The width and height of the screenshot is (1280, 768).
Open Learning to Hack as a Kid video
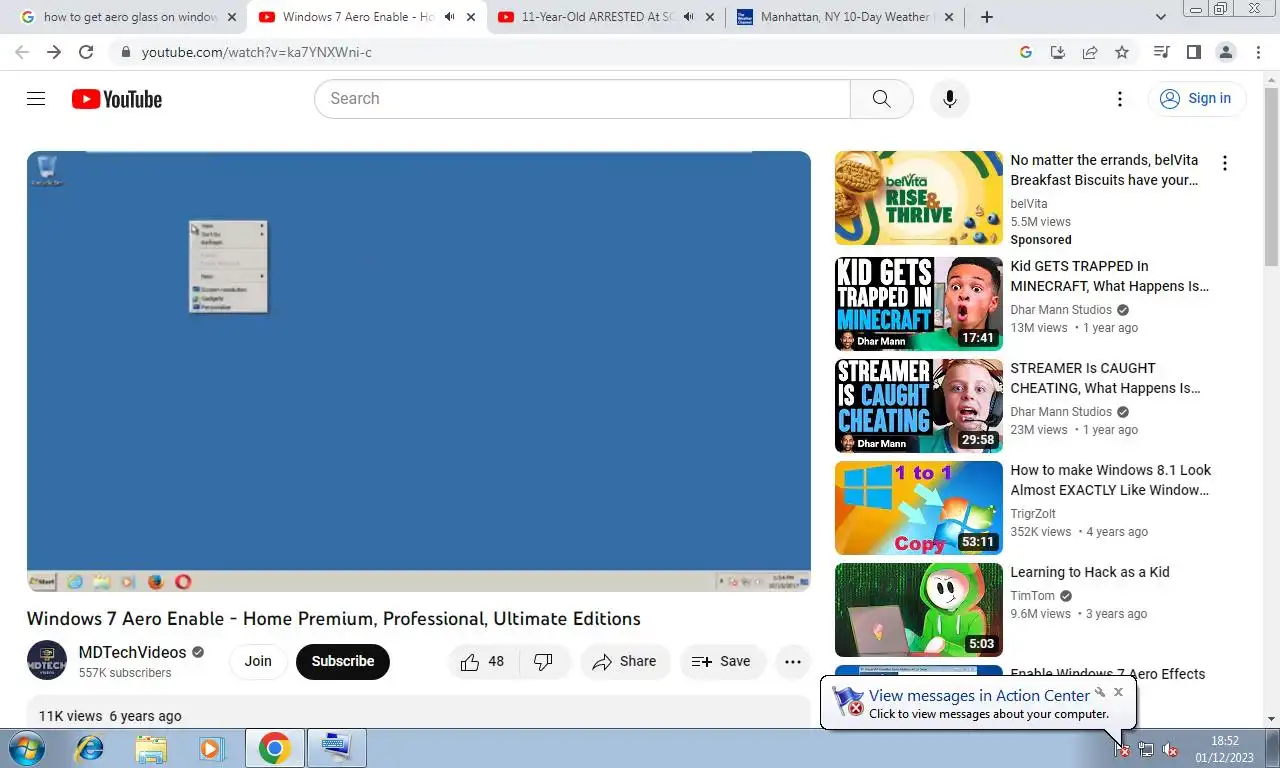[919, 610]
